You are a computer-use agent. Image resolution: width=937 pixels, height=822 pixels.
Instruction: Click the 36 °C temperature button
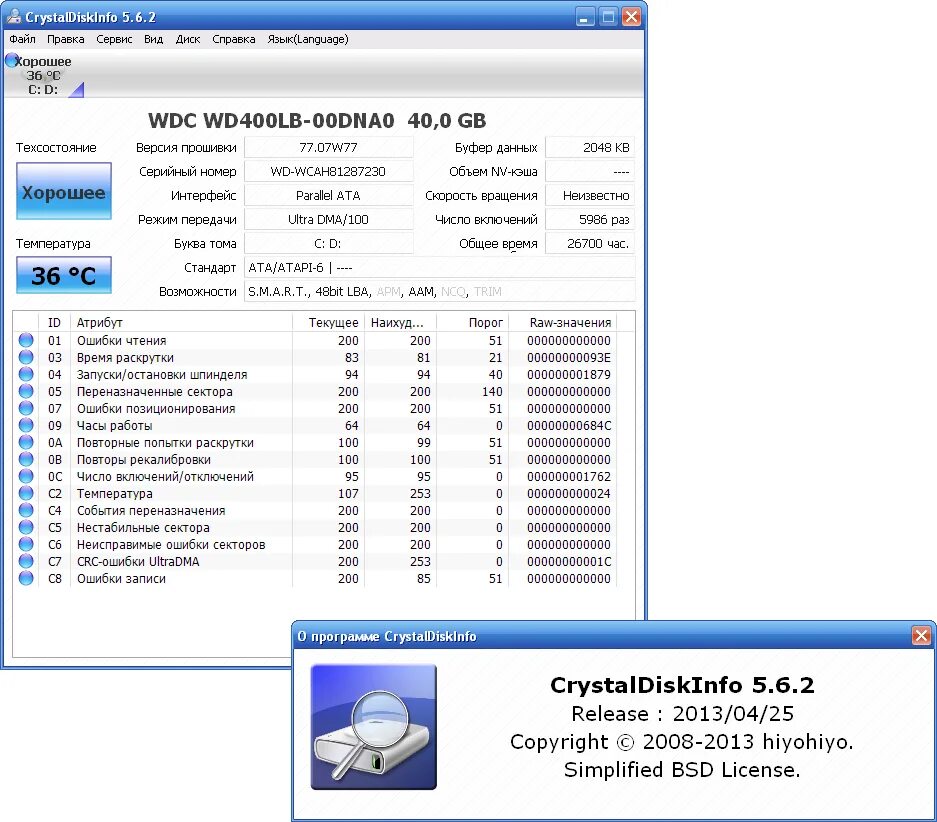click(64, 275)
